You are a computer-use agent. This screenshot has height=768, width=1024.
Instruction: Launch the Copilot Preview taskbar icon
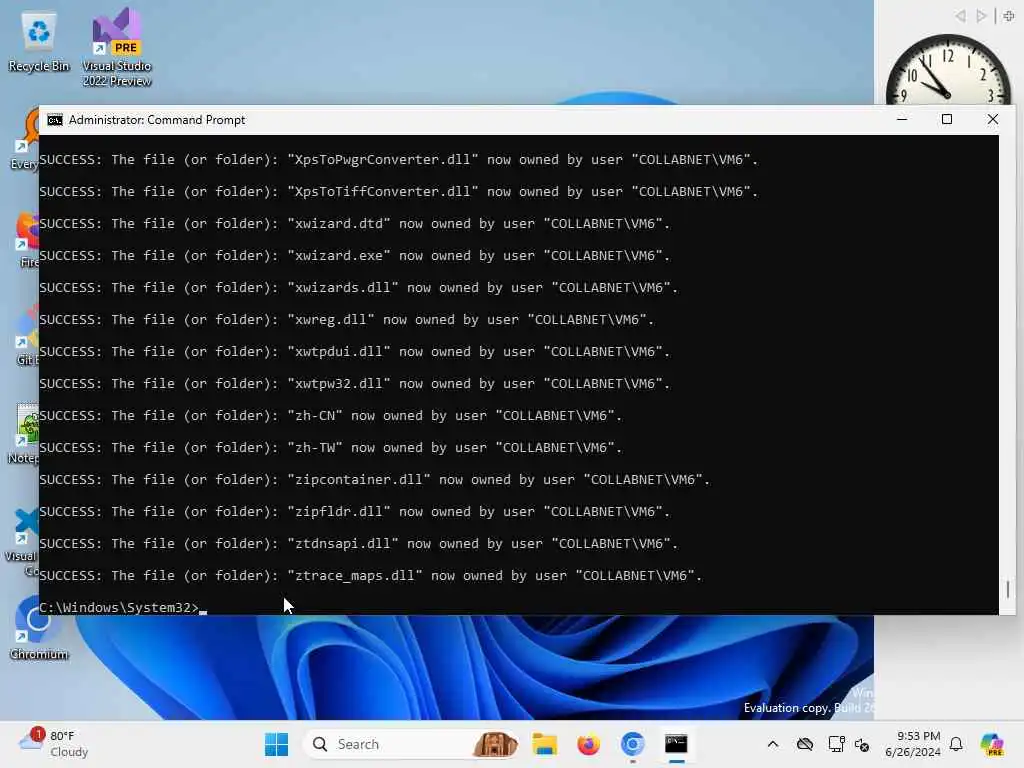992,744
